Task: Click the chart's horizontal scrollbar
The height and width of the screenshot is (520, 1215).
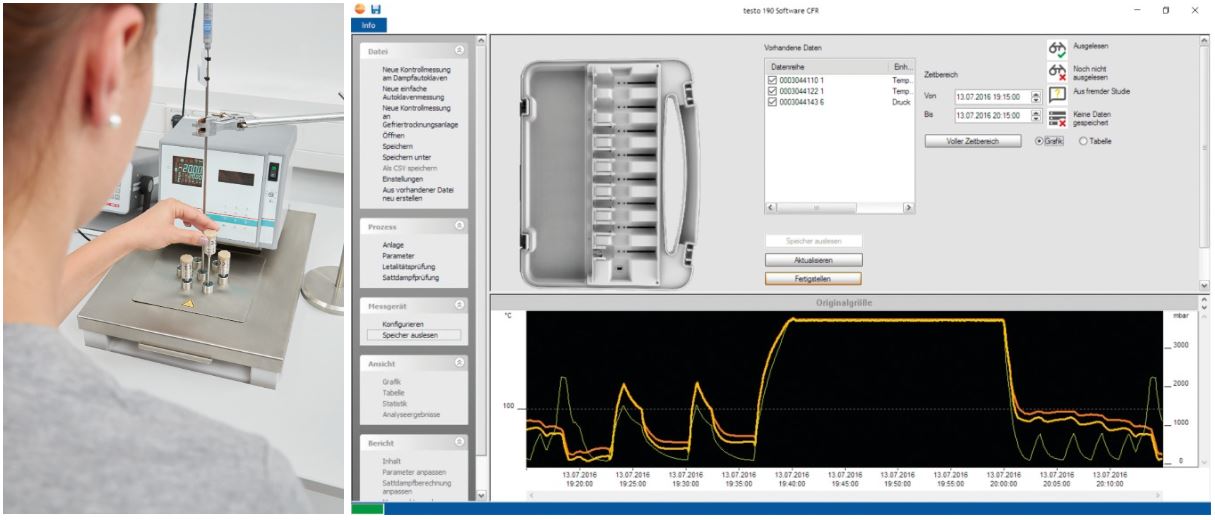Action: (x=845, y=495)
